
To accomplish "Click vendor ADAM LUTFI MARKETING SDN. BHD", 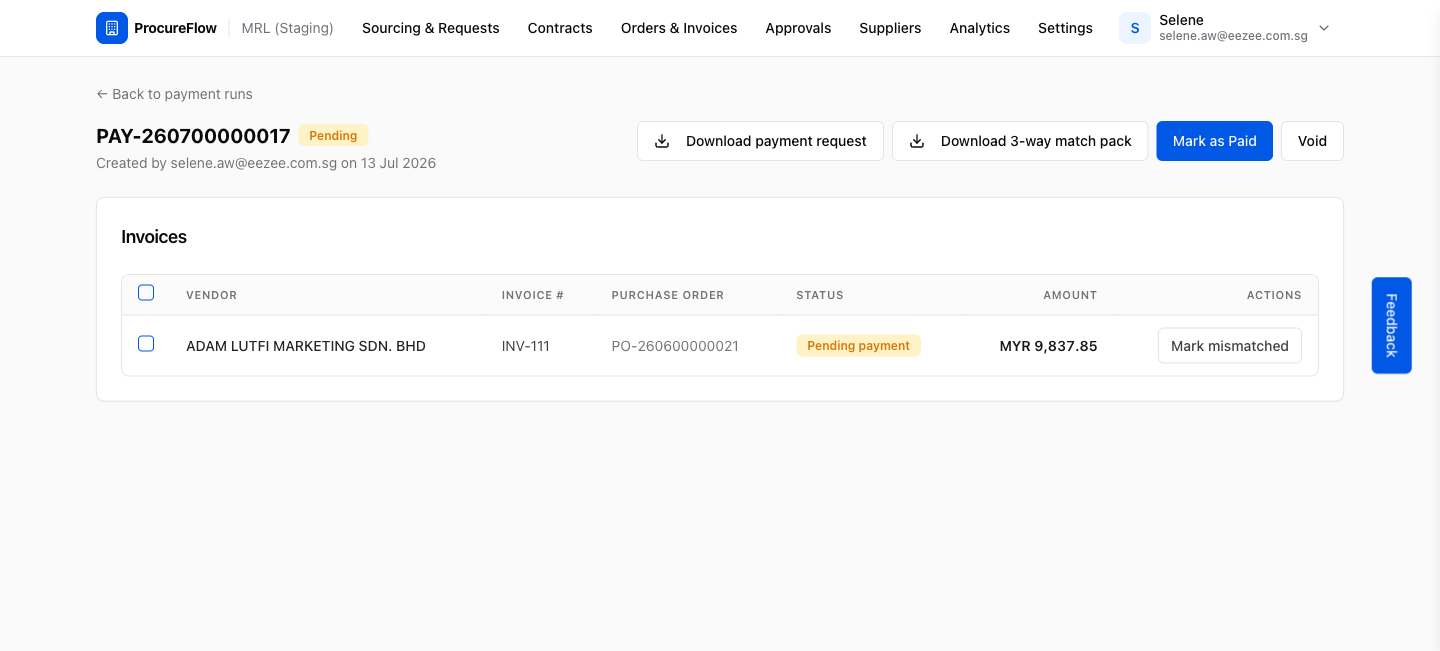I will (306, 346).
